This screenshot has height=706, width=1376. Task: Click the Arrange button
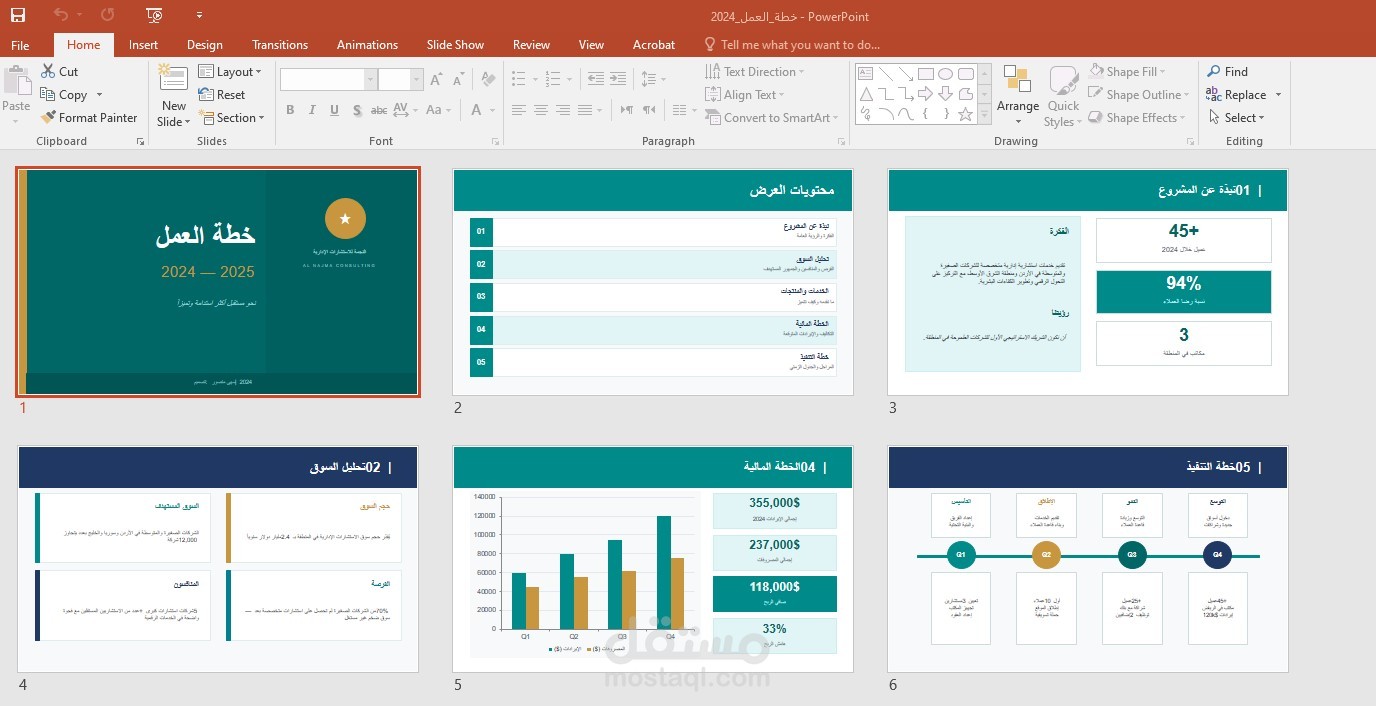[x=1017, y=95]
